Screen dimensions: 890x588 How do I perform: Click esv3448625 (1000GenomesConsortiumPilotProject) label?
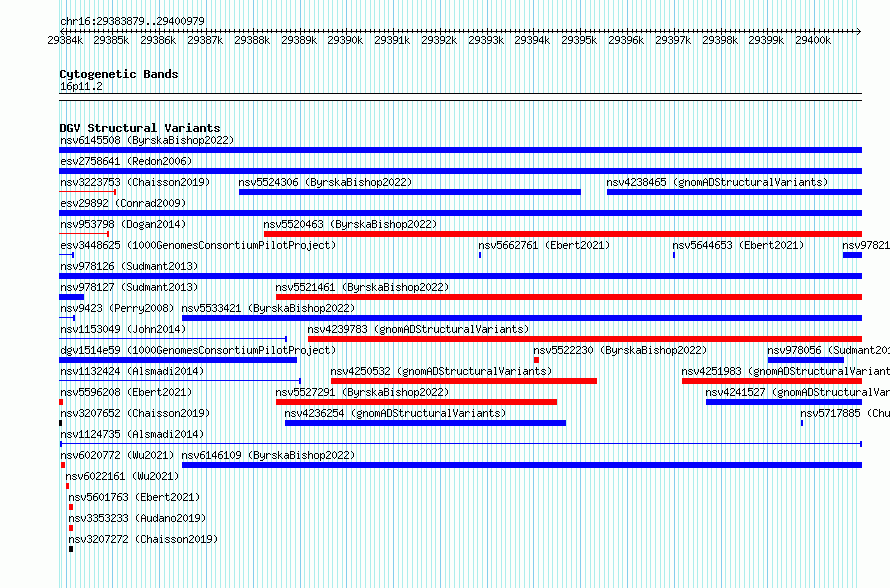(x=198, y=245)
